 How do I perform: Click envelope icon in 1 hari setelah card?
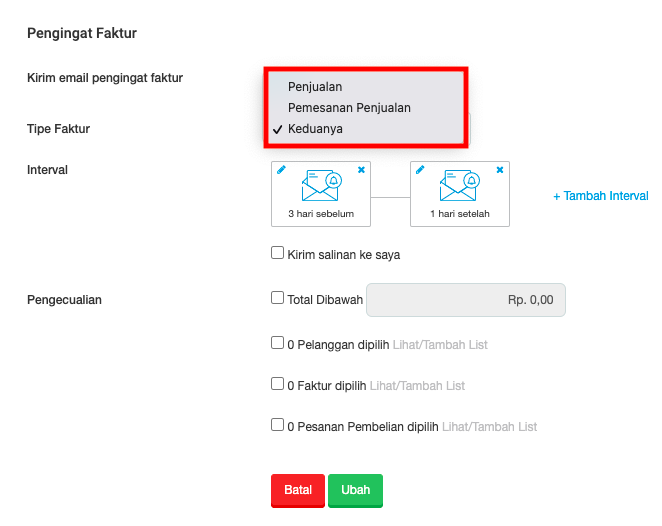point(460,186)
